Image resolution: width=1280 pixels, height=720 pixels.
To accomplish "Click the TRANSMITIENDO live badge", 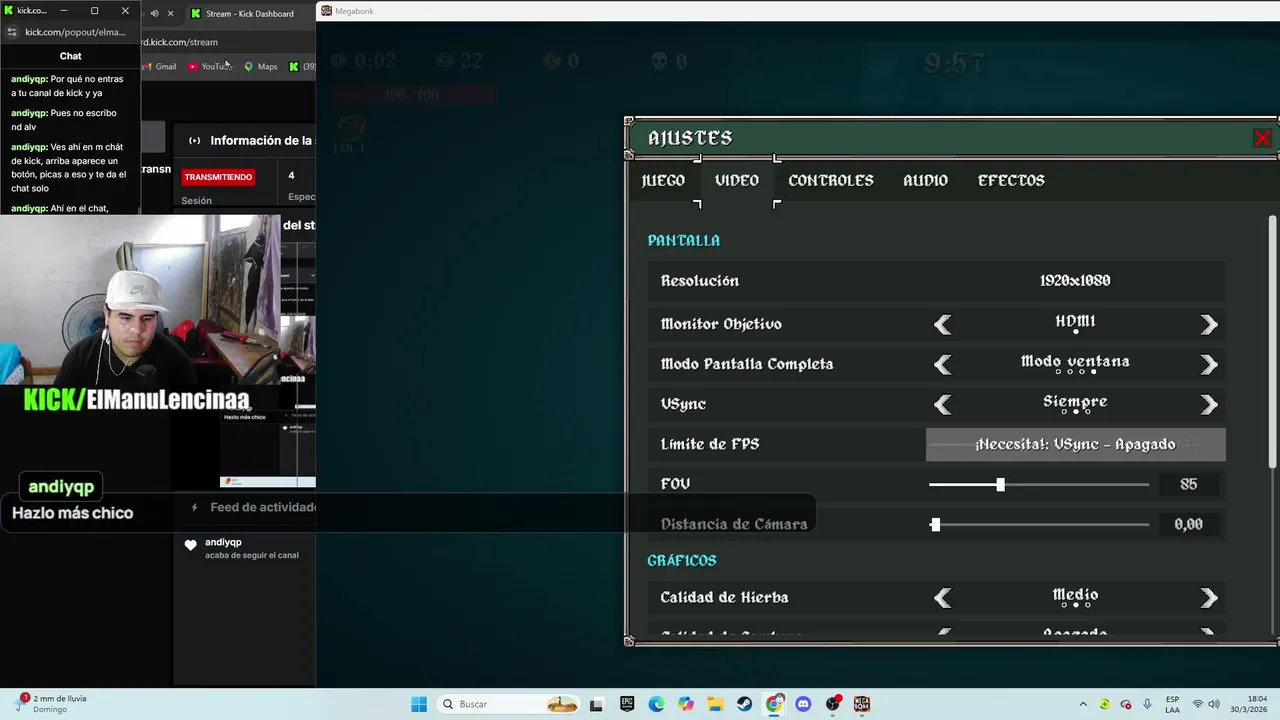I will (x=218, y=177).
